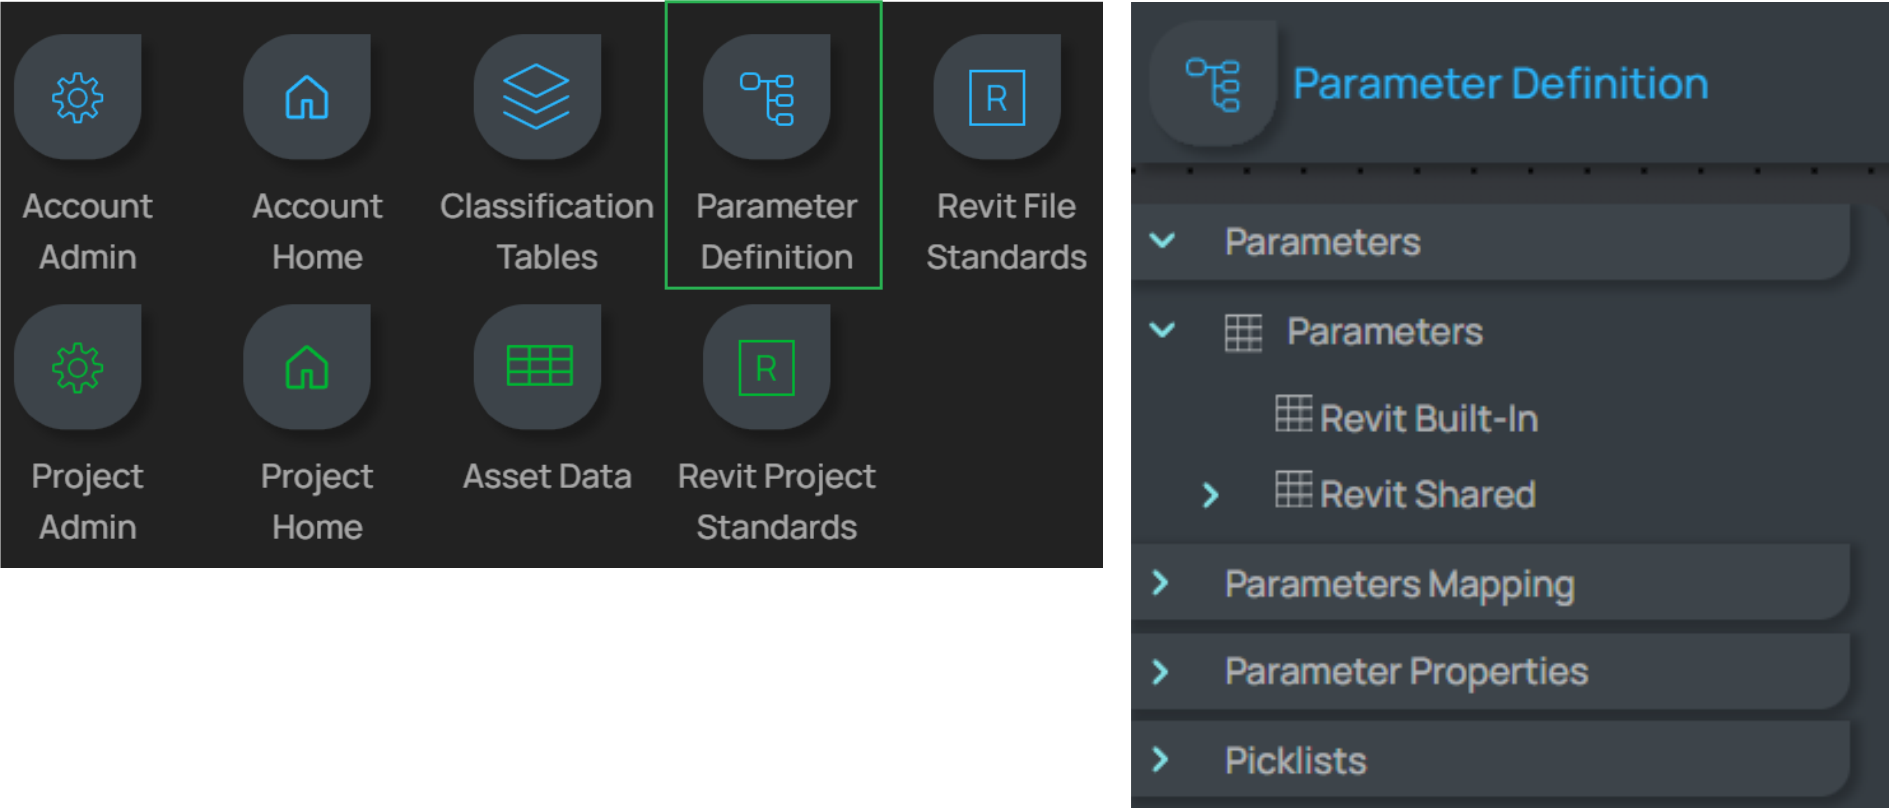Select the Revit Built-In tree item
This screenshot has width=1889, height=808.
[x=1427, y=418]
